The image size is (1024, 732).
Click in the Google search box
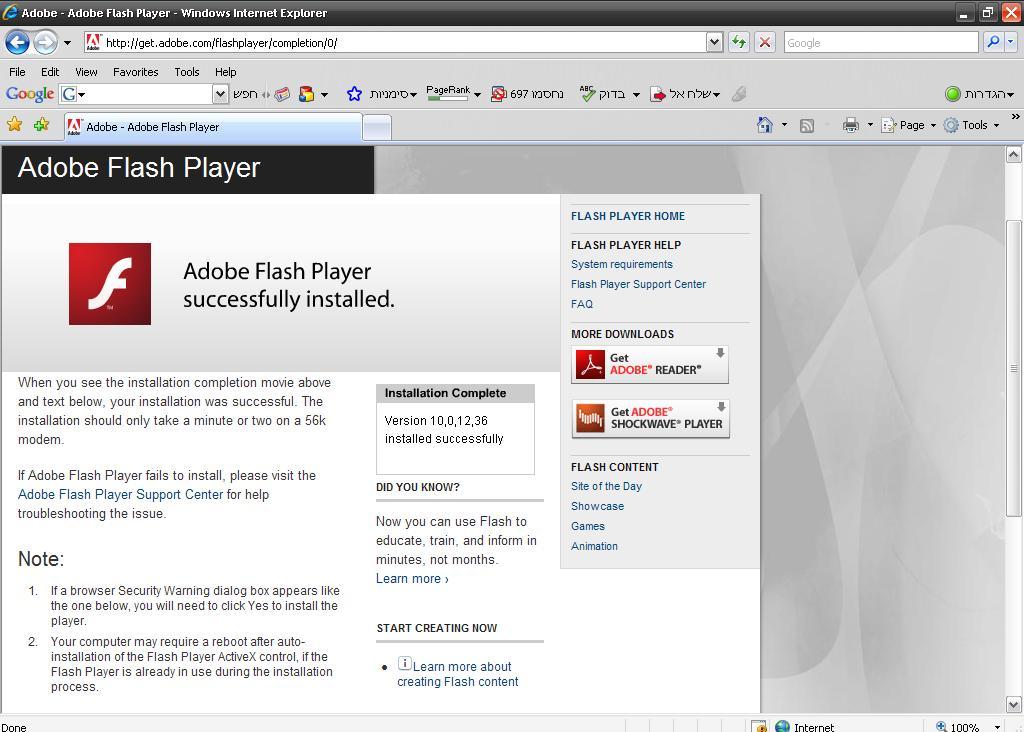(880, 42)
